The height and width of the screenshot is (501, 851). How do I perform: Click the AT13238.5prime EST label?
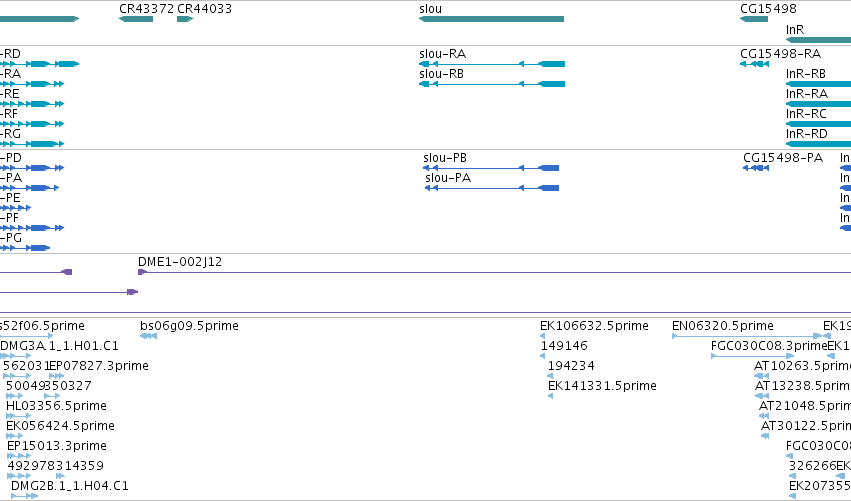803,386
